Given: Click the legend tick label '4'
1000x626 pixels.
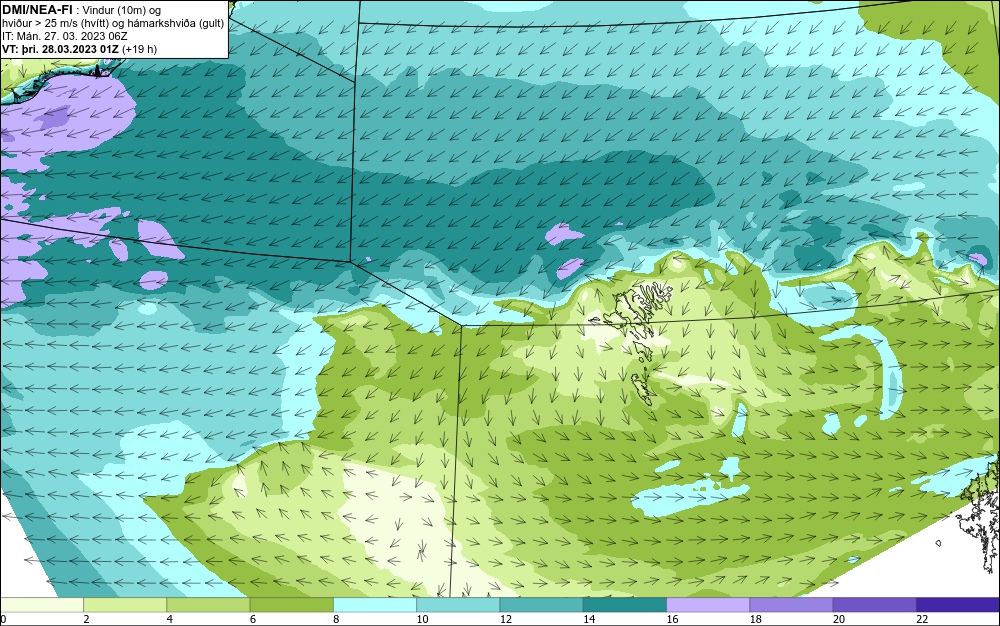Looking at the screenshot, I should click(170, 619).
